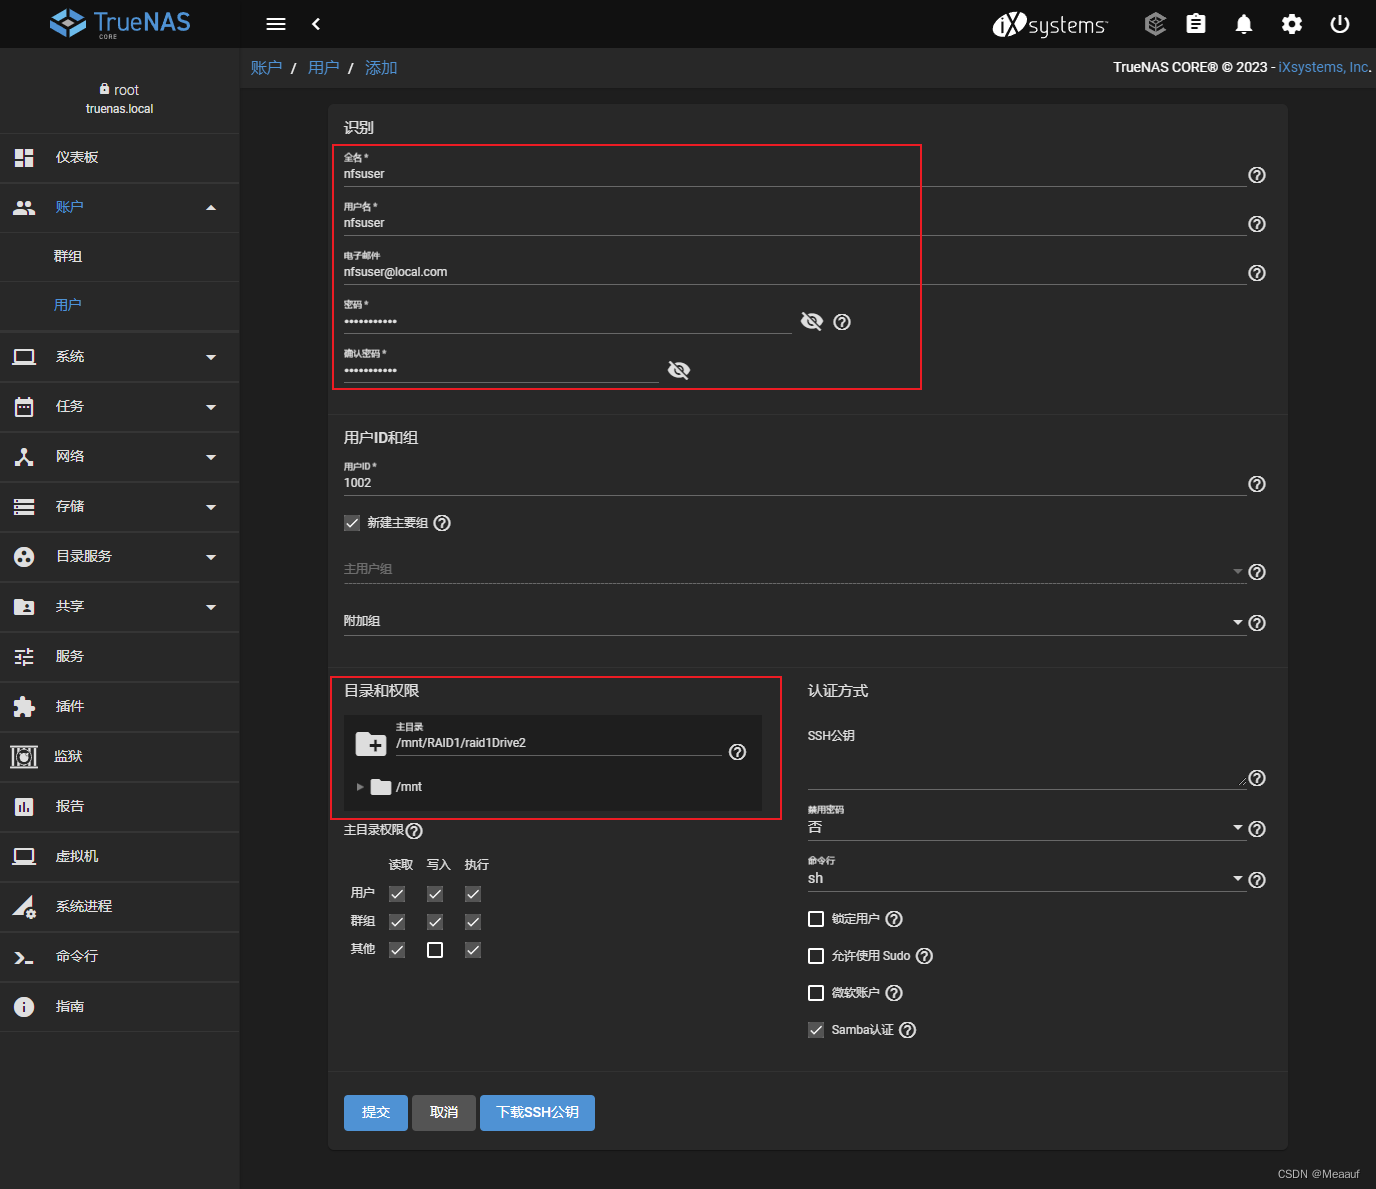The width and height of the screenshot is (1376, 1189).
Task: Toggle the sidebar hamburger menu
Action: tap(276, 24)
